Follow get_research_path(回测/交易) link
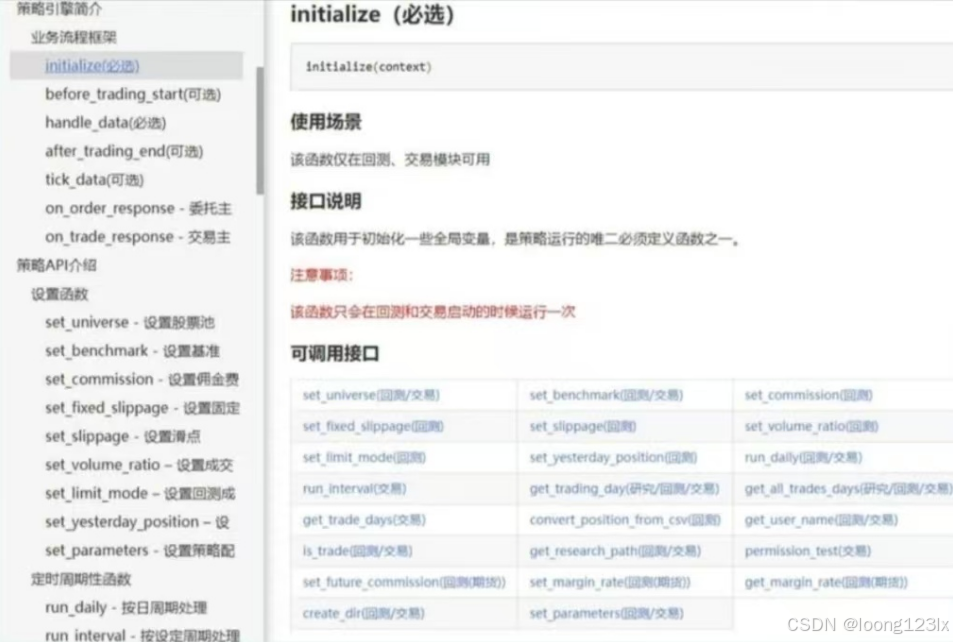The width and height of the screenshot is (953, 642). pos(615,551)
